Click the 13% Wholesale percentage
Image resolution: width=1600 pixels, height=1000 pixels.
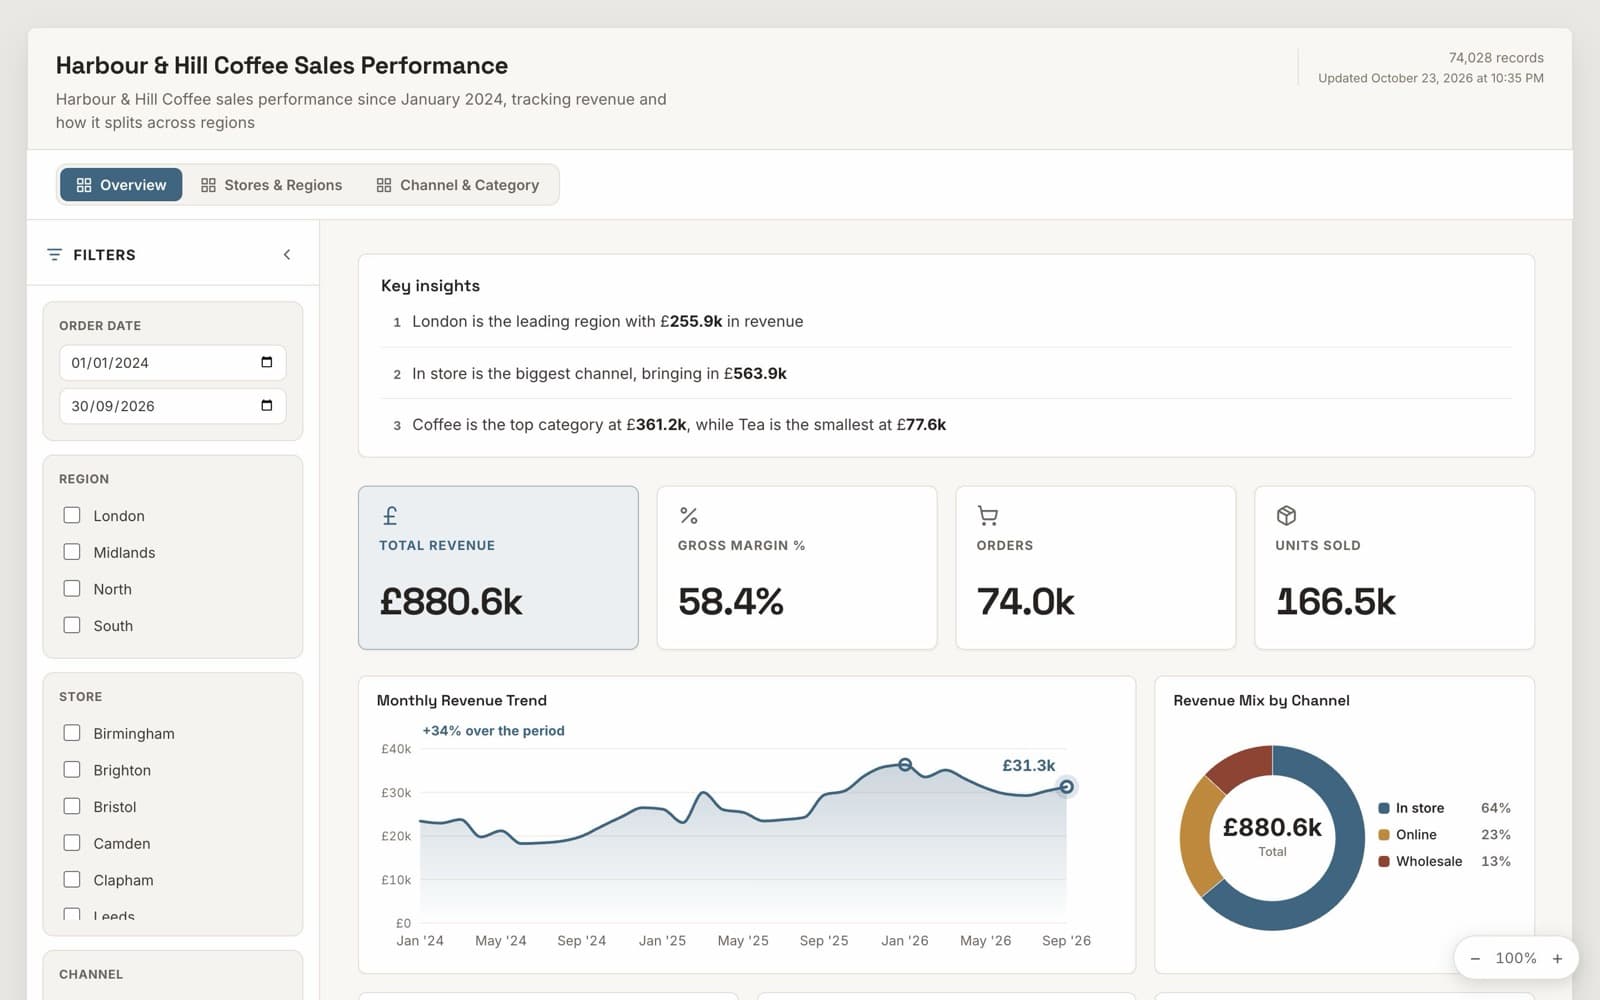(1496, 861)
